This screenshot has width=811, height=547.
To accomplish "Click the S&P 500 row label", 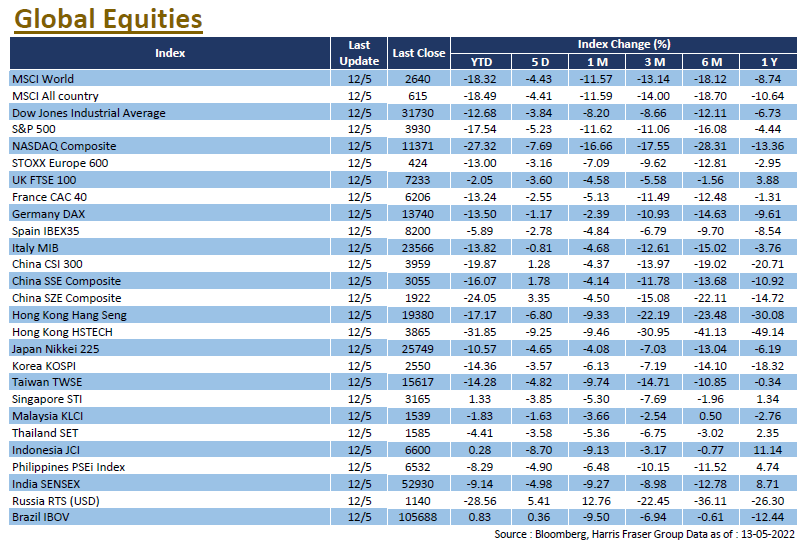I will pos(34,129).
